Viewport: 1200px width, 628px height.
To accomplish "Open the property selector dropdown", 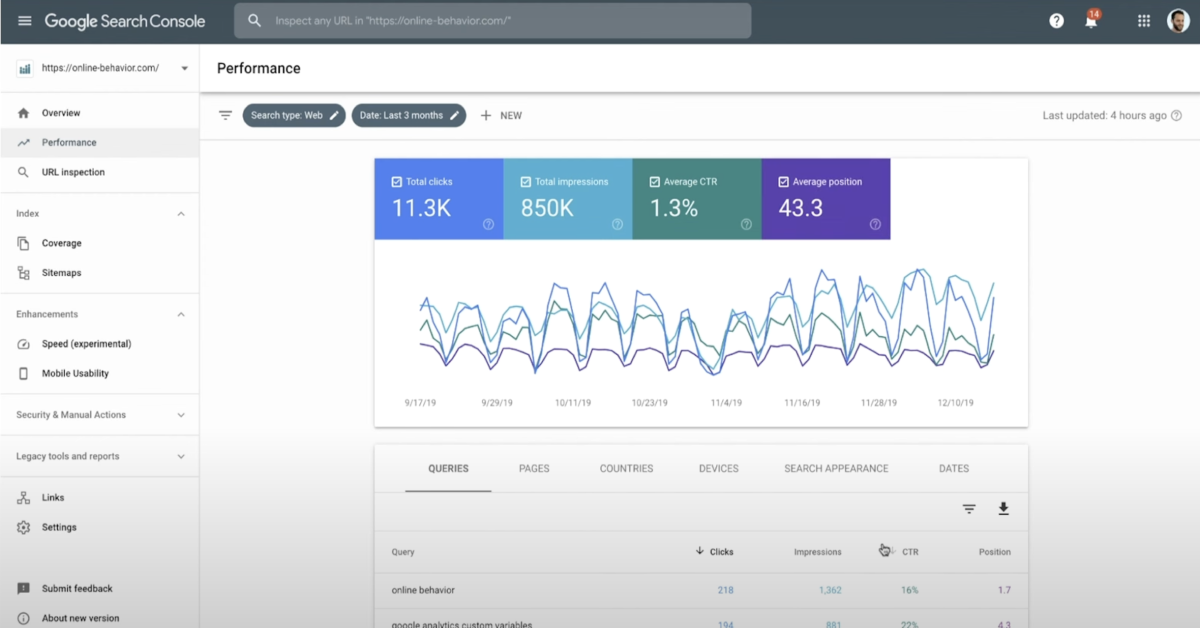I will pyautogui.click(x=183, y=68).
